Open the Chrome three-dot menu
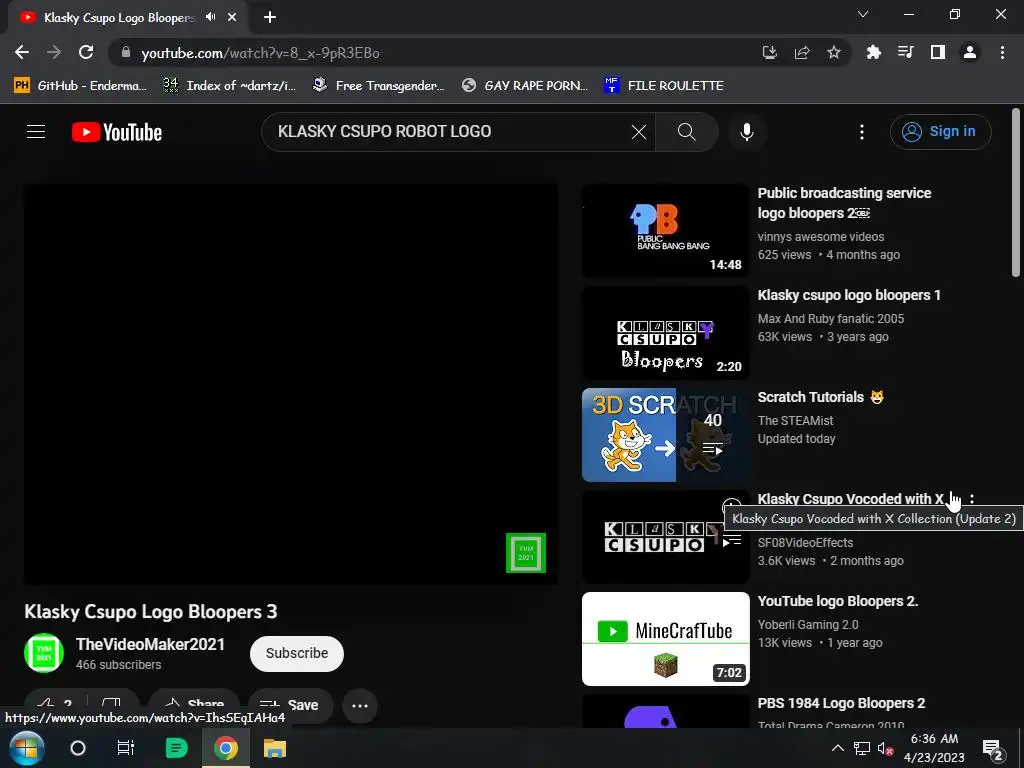The width and height of the screenshot is (1024, 768). (x=1002, y=52)
